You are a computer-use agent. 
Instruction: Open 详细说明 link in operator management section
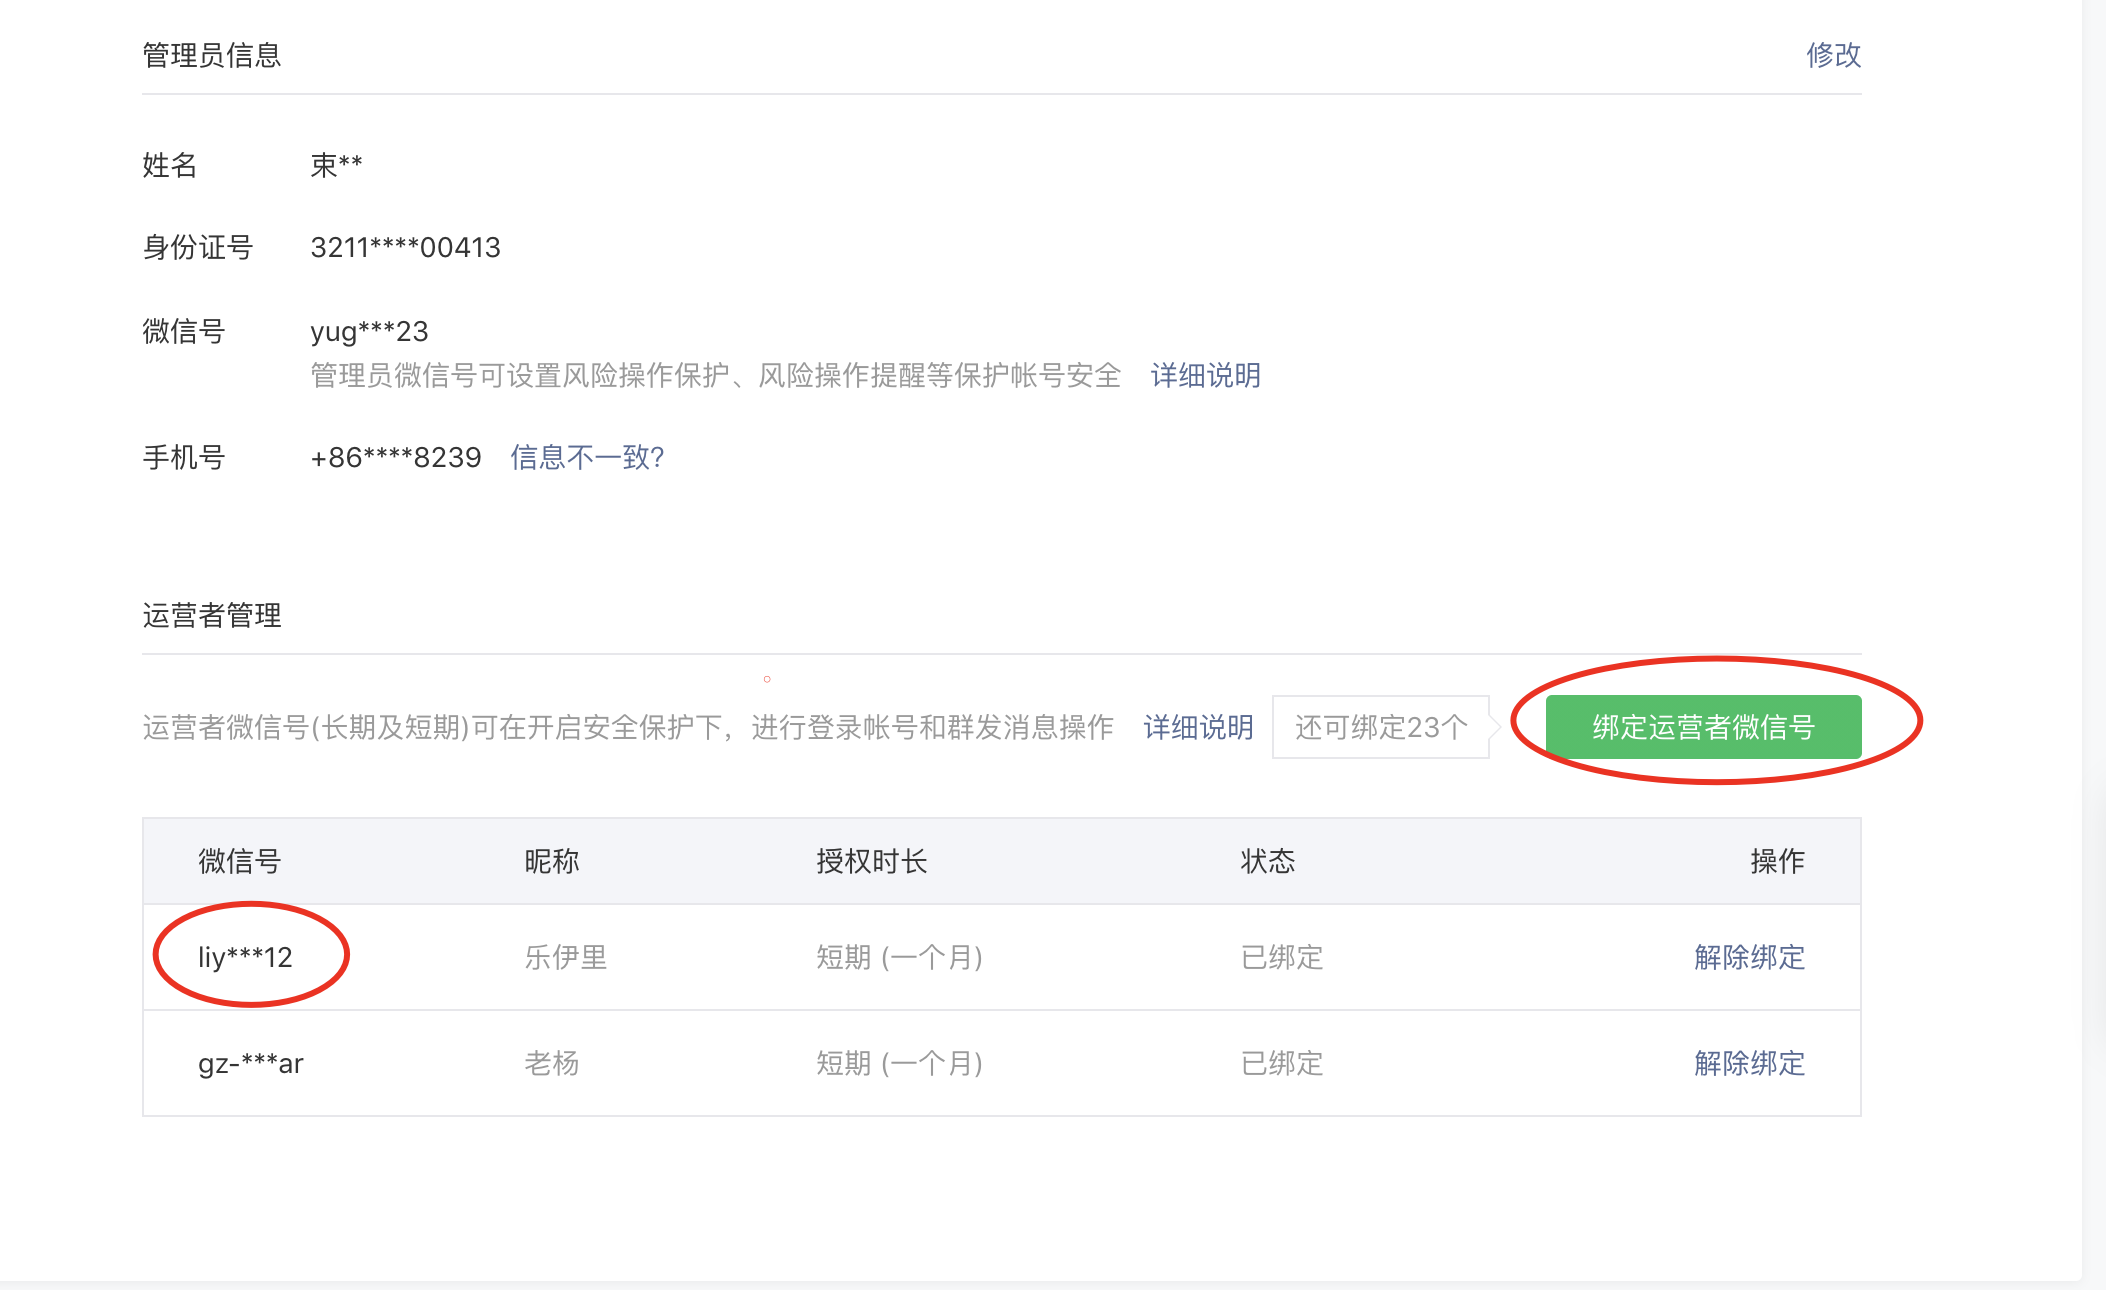(x=1198, y=727)
